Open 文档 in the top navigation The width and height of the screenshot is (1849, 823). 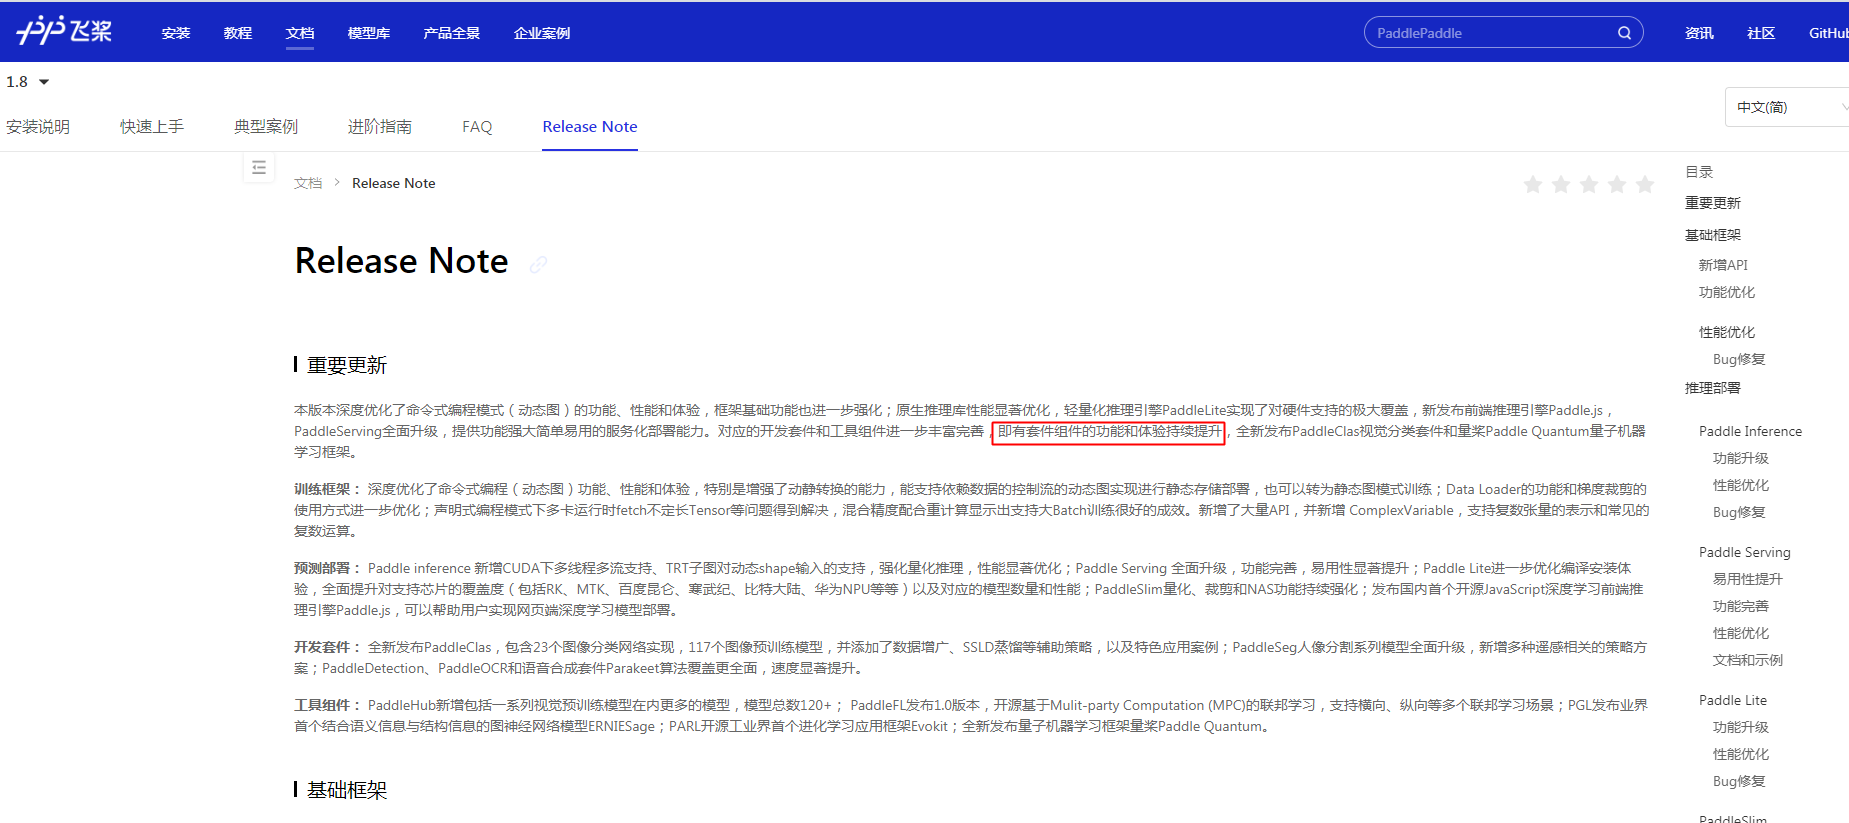click(x=300, y=33)
